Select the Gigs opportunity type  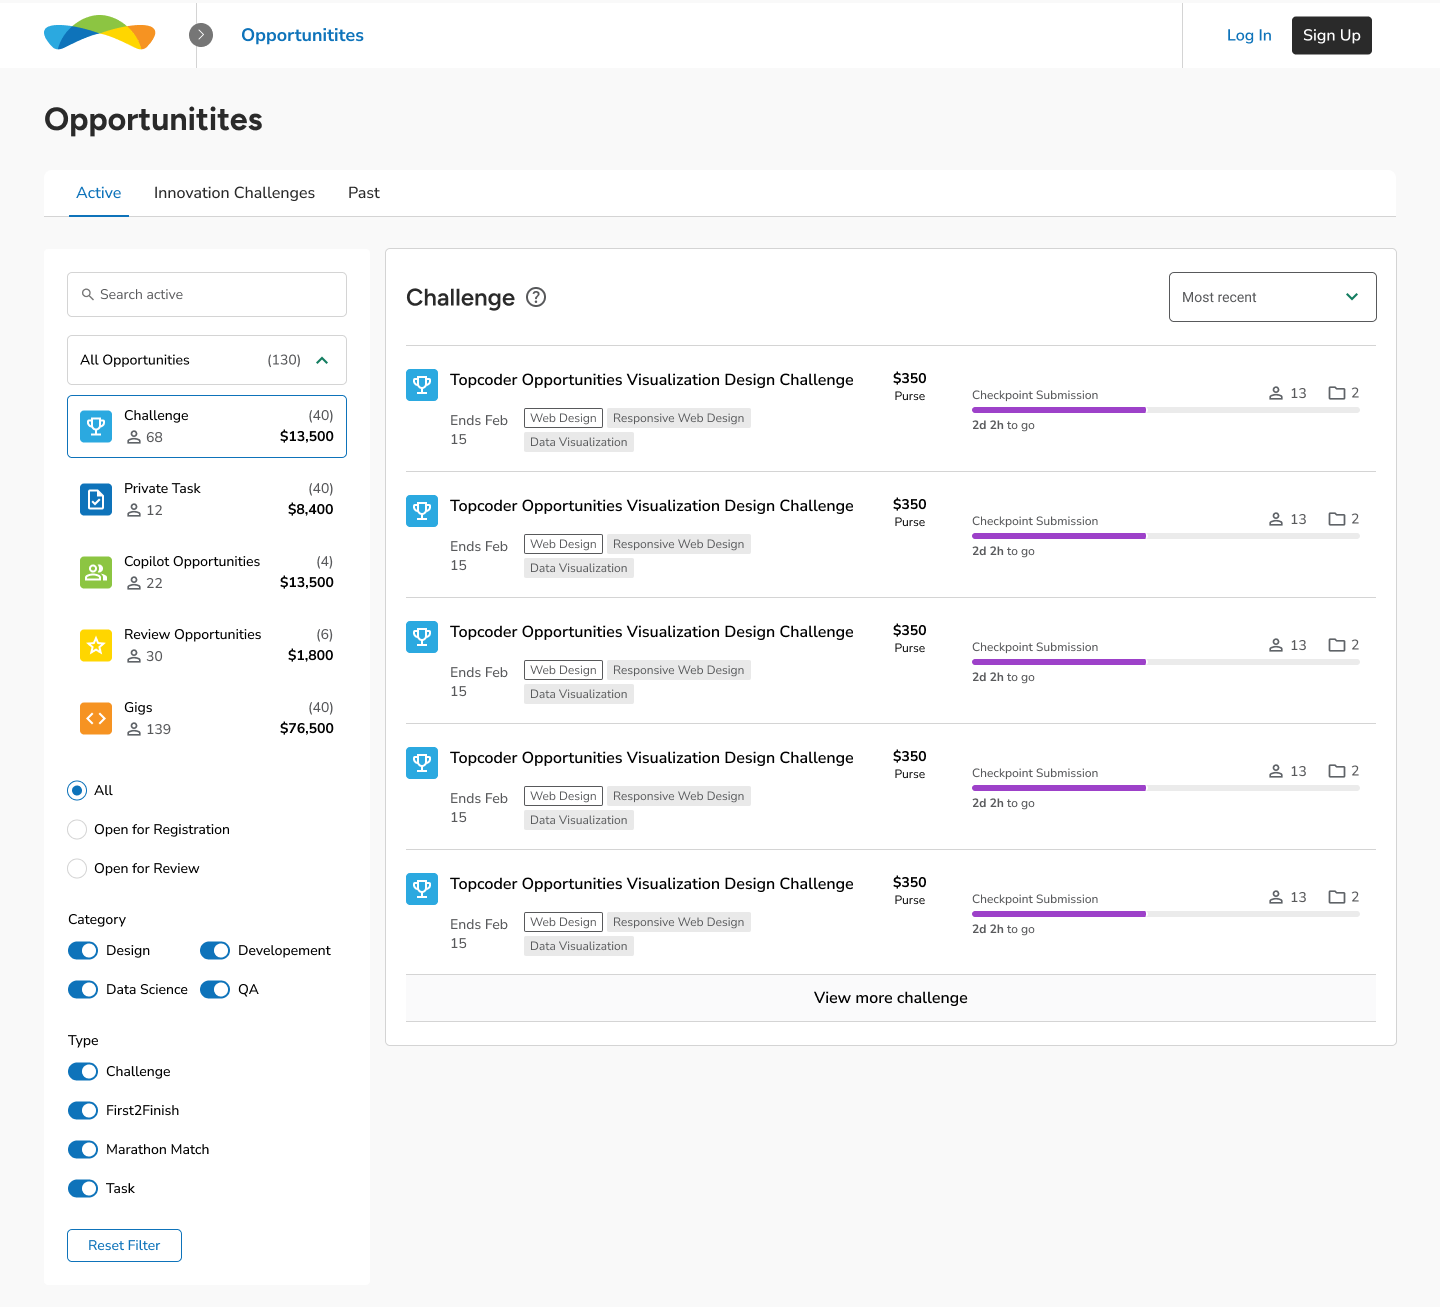207,718
